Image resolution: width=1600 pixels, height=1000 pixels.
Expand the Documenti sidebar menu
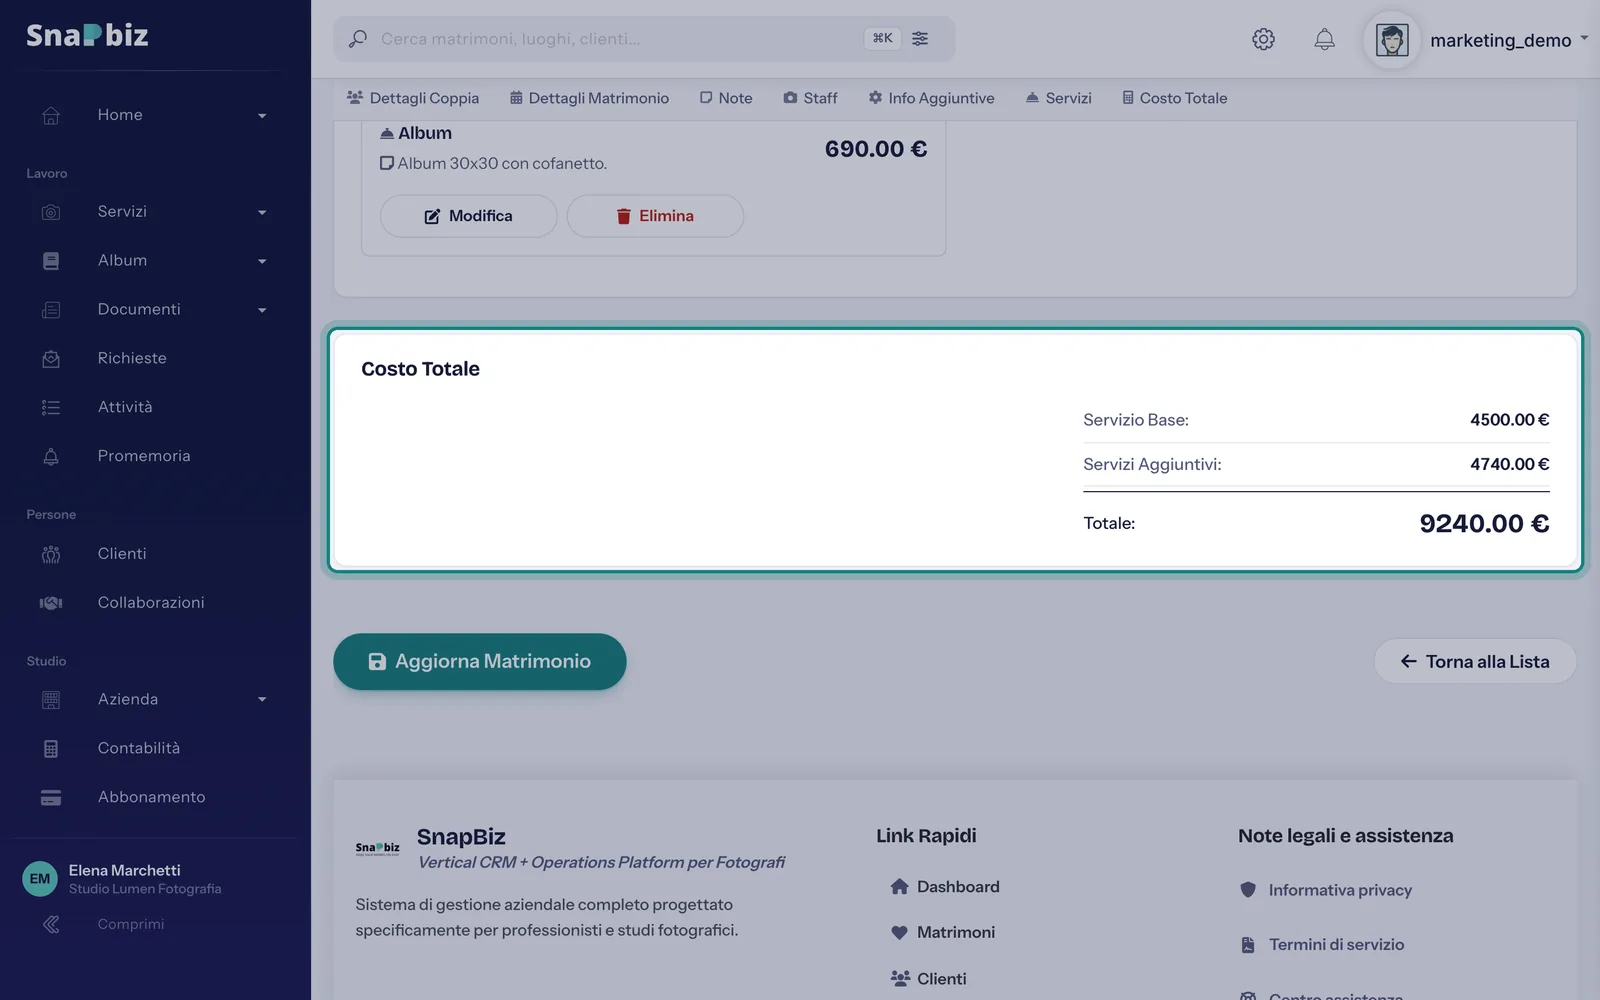[x=262, y=310]
